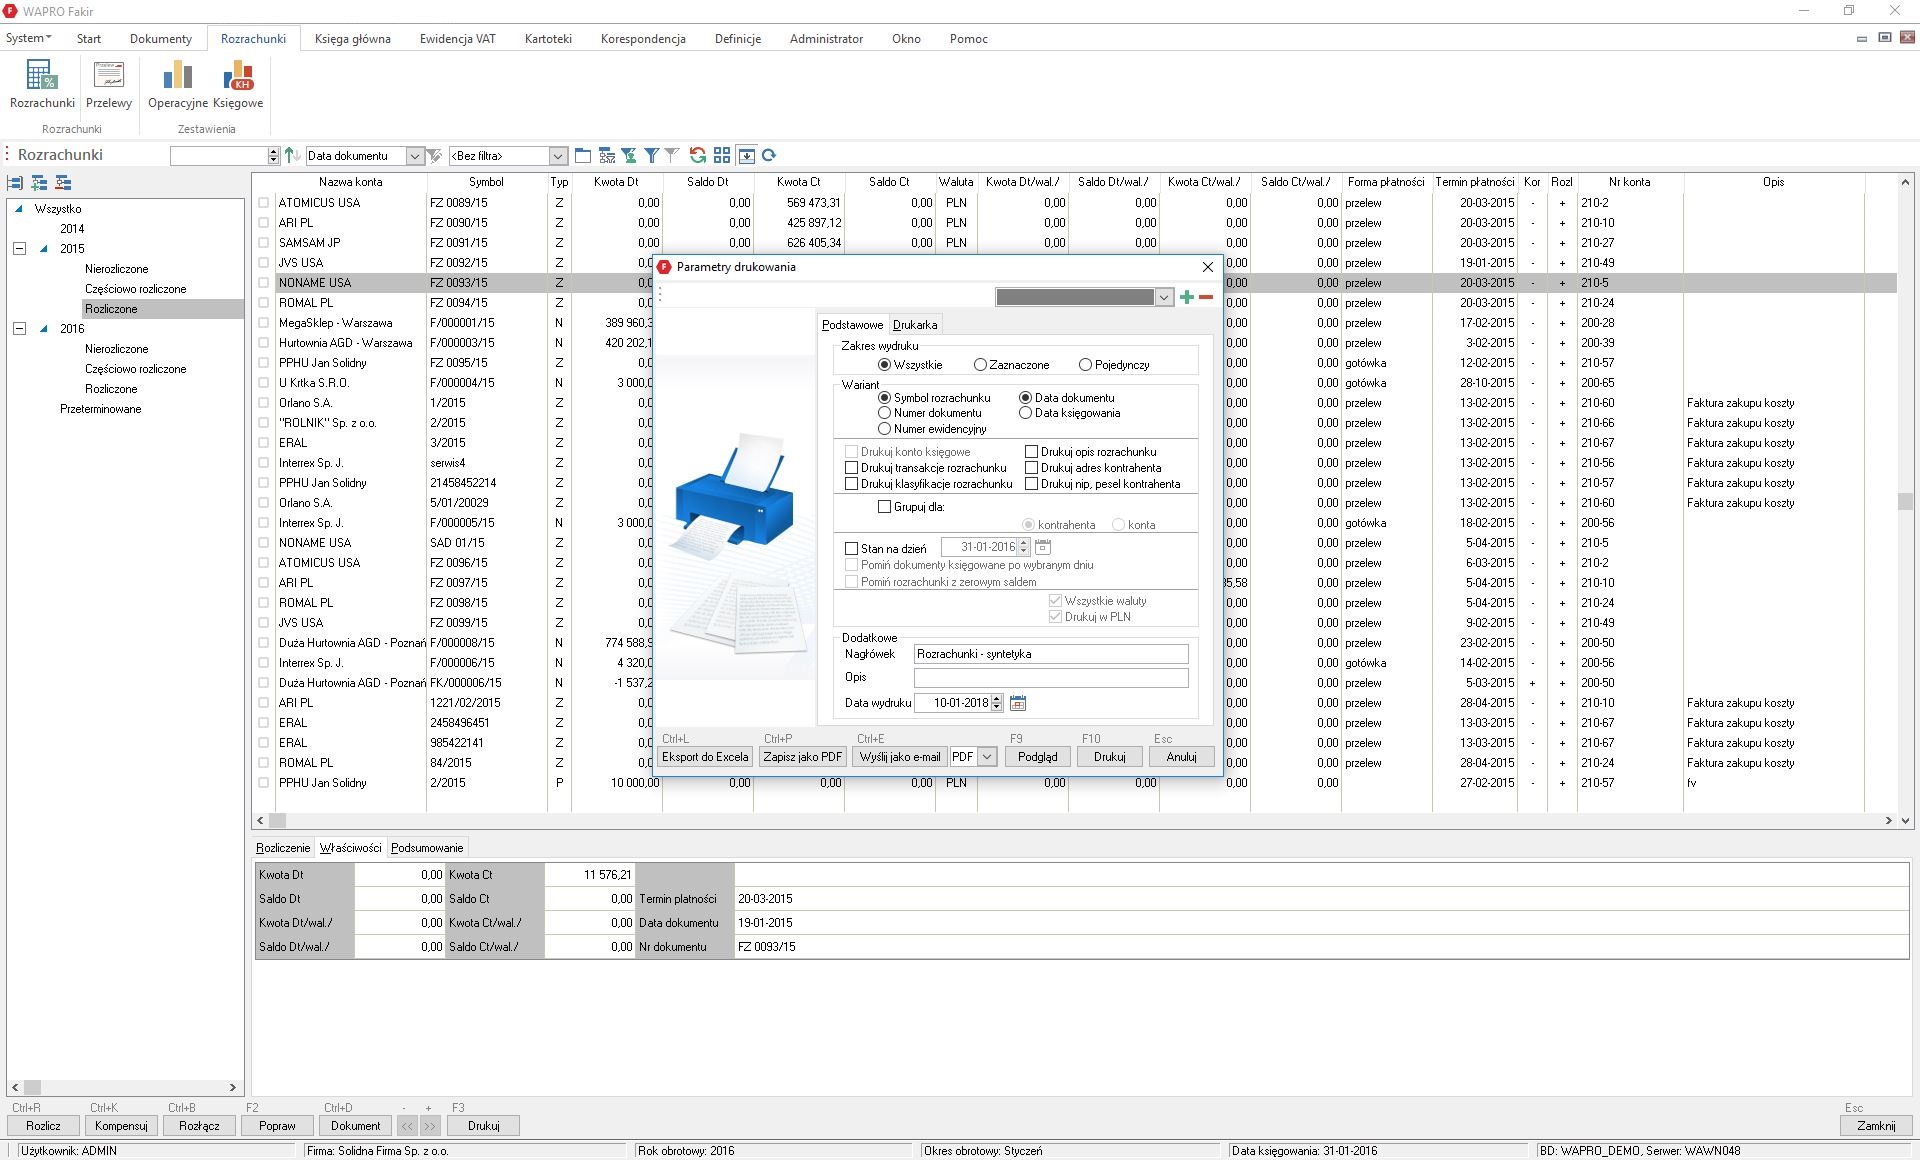Click the green plus icon in print dialog

click(x=1186, y=297)
